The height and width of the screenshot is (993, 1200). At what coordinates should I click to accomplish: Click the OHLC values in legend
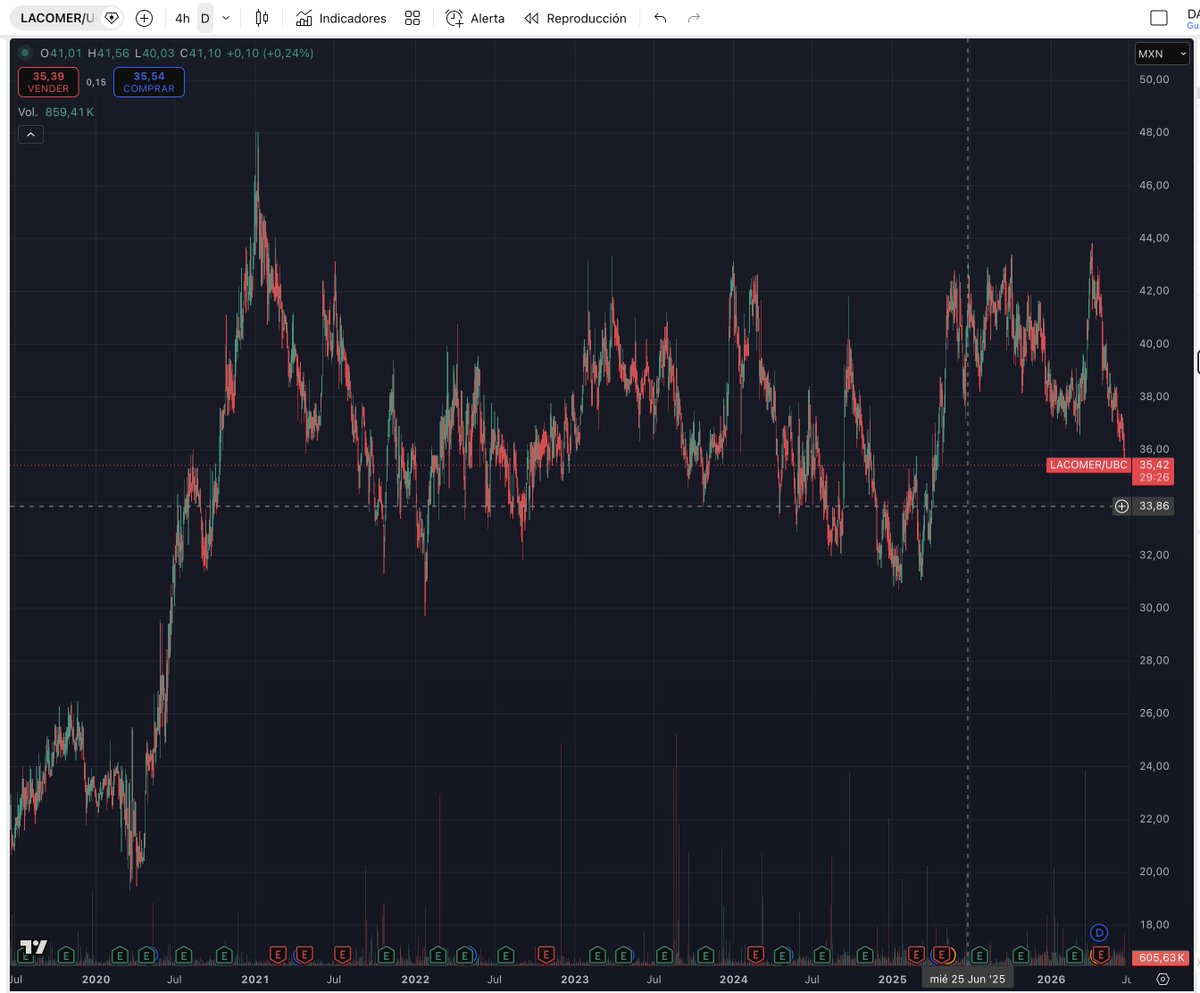coord(177,53)
